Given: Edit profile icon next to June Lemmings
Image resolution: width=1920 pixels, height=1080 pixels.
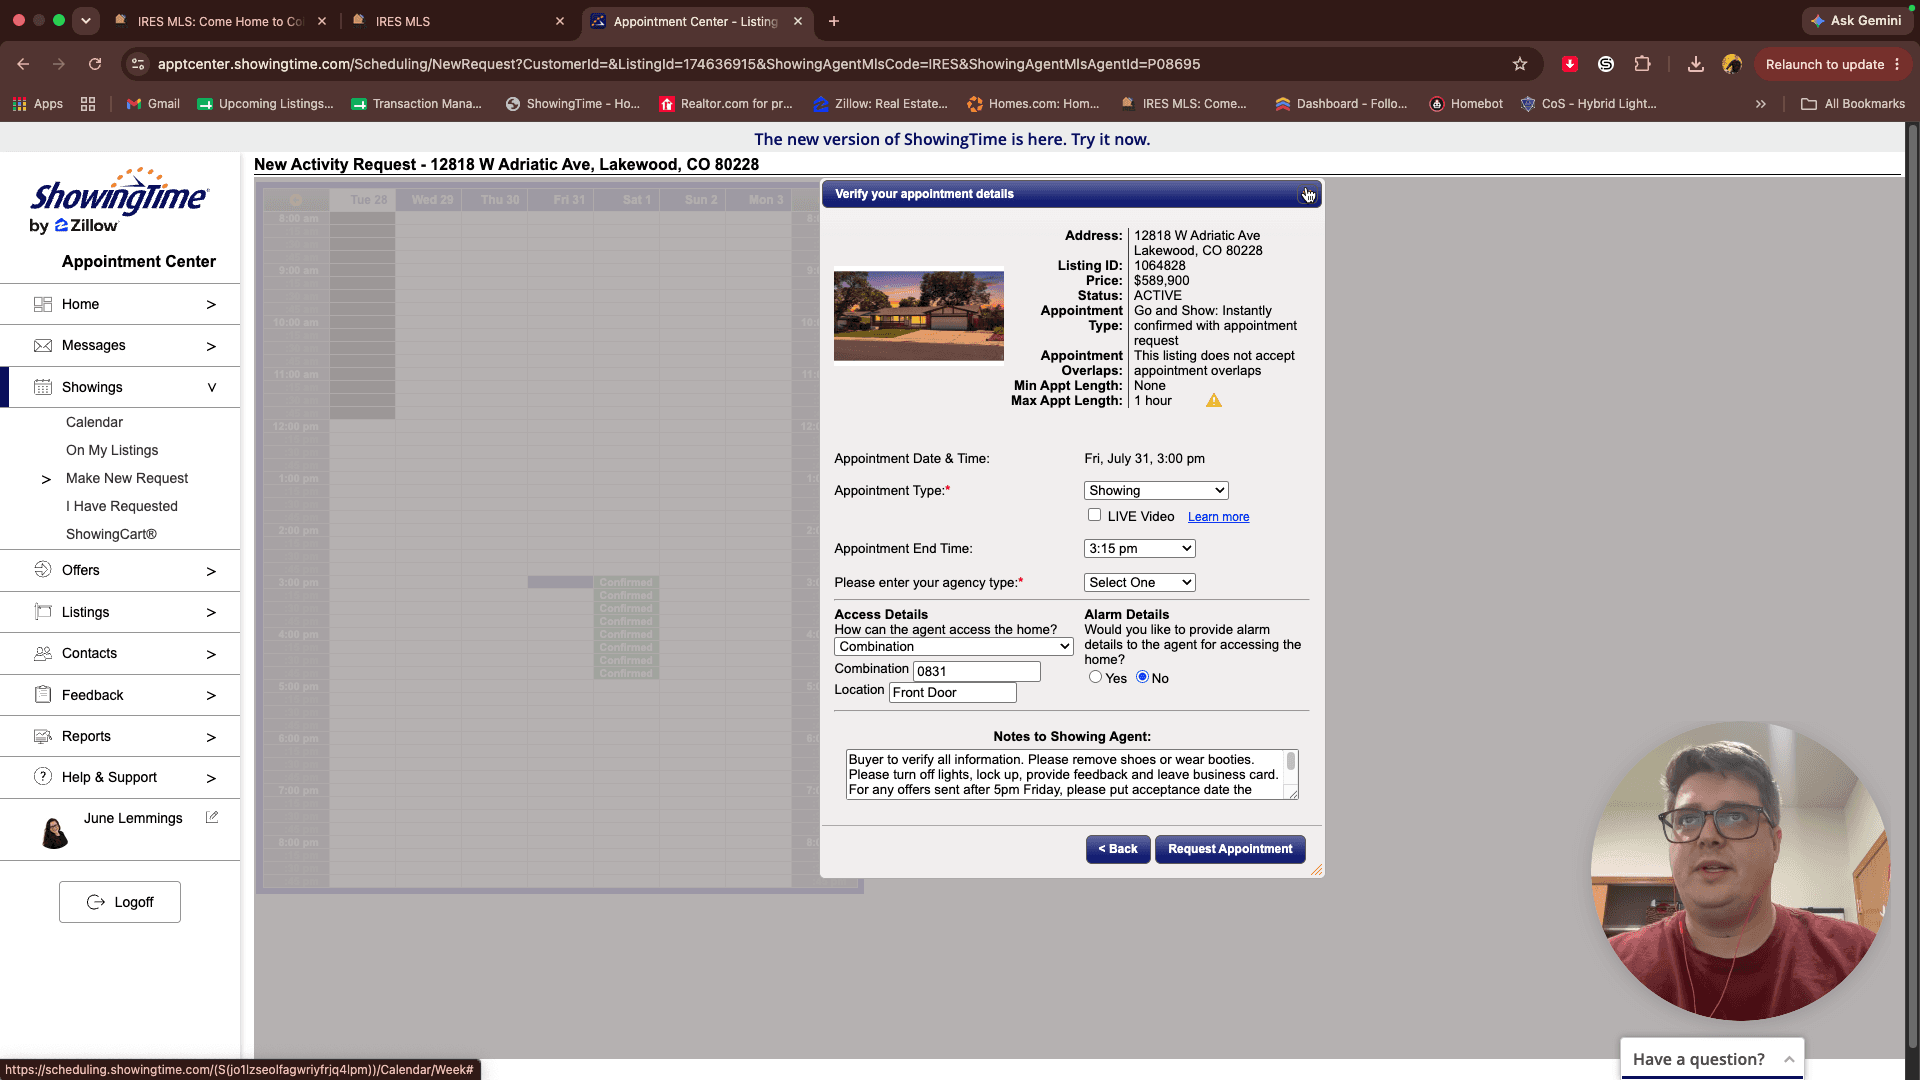Looking at the screenshot, I should pyautogui.click(x=212, y=817).
